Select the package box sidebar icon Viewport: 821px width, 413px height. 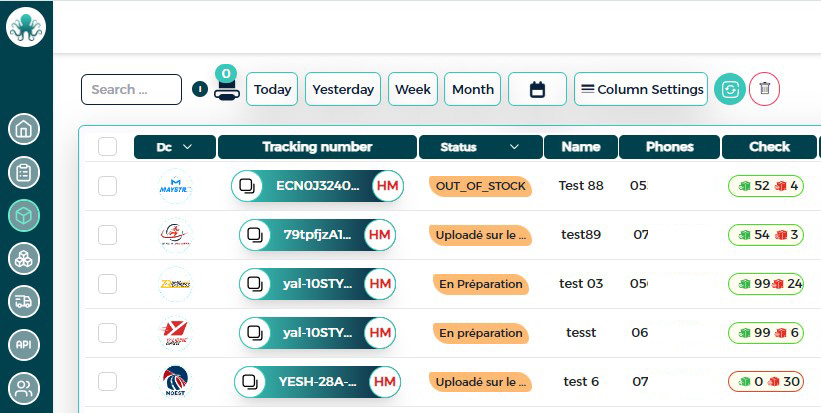(x=23, y=215)
